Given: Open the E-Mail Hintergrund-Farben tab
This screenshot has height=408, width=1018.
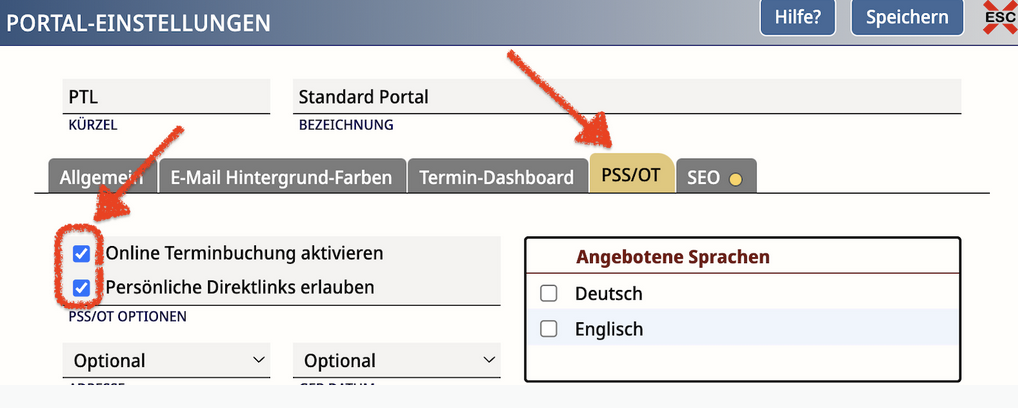Looking at the screenshot, I should click(282, 177).
